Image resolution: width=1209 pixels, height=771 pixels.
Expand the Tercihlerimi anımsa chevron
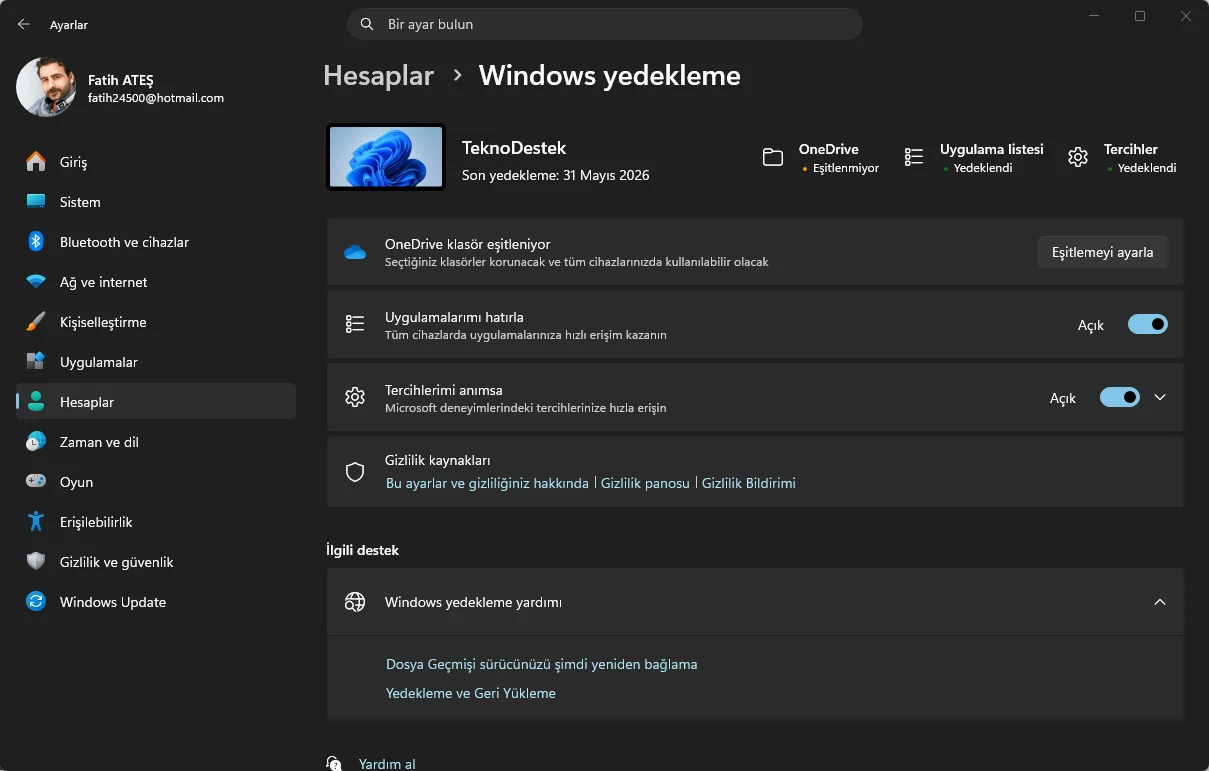click(x=1160, y=397)
